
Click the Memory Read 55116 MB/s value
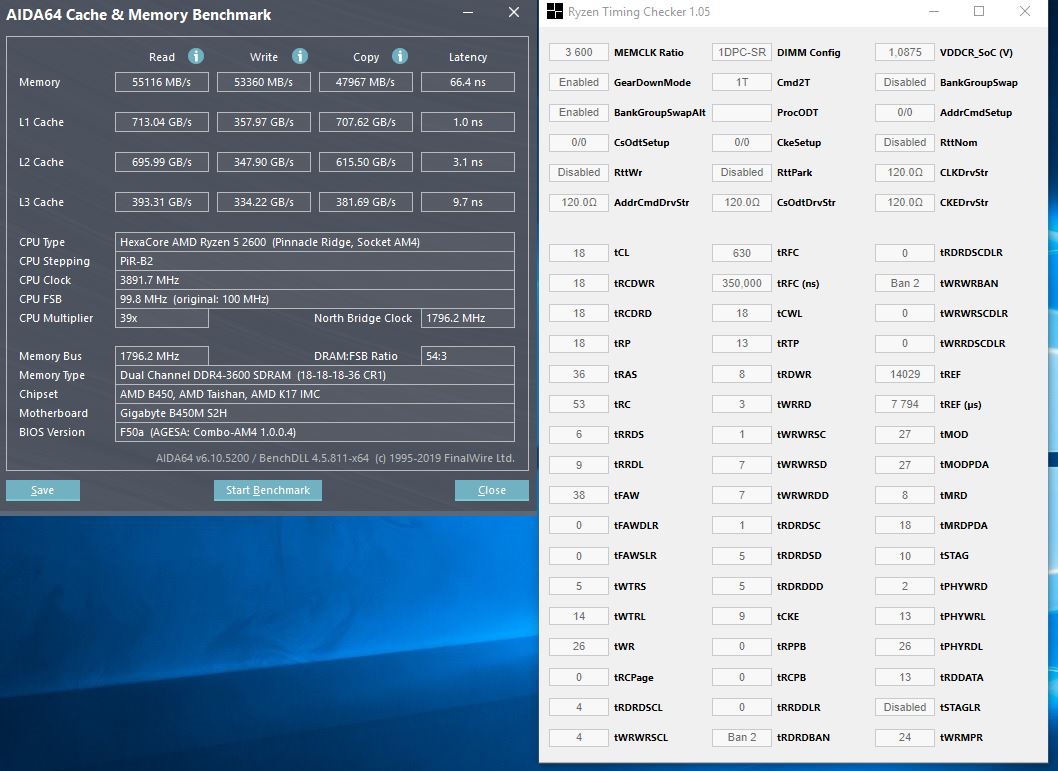(x=162, y=82)
